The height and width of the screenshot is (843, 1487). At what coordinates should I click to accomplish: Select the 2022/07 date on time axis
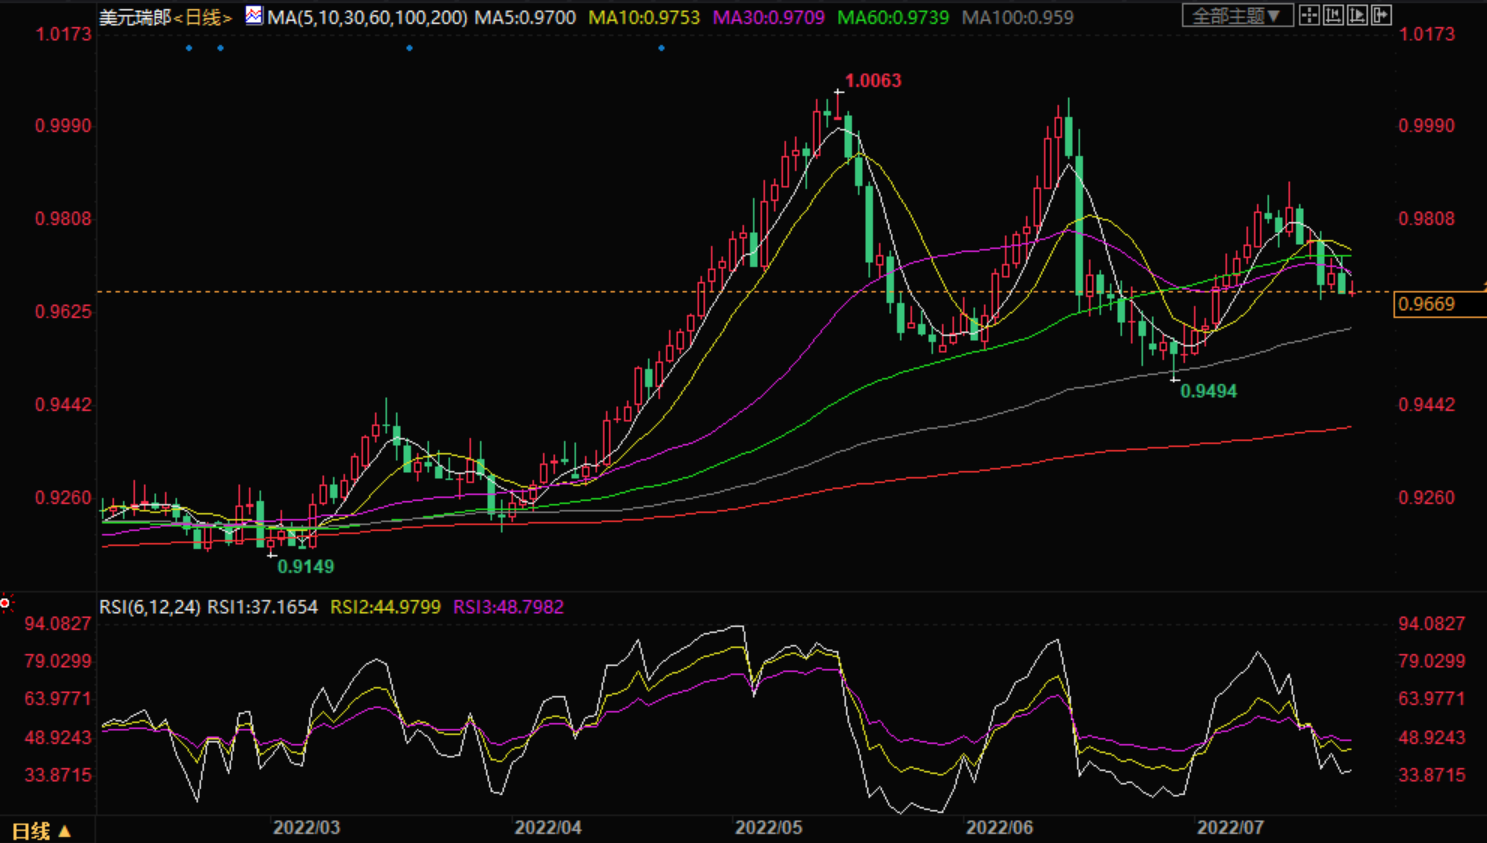(1230, 828)
